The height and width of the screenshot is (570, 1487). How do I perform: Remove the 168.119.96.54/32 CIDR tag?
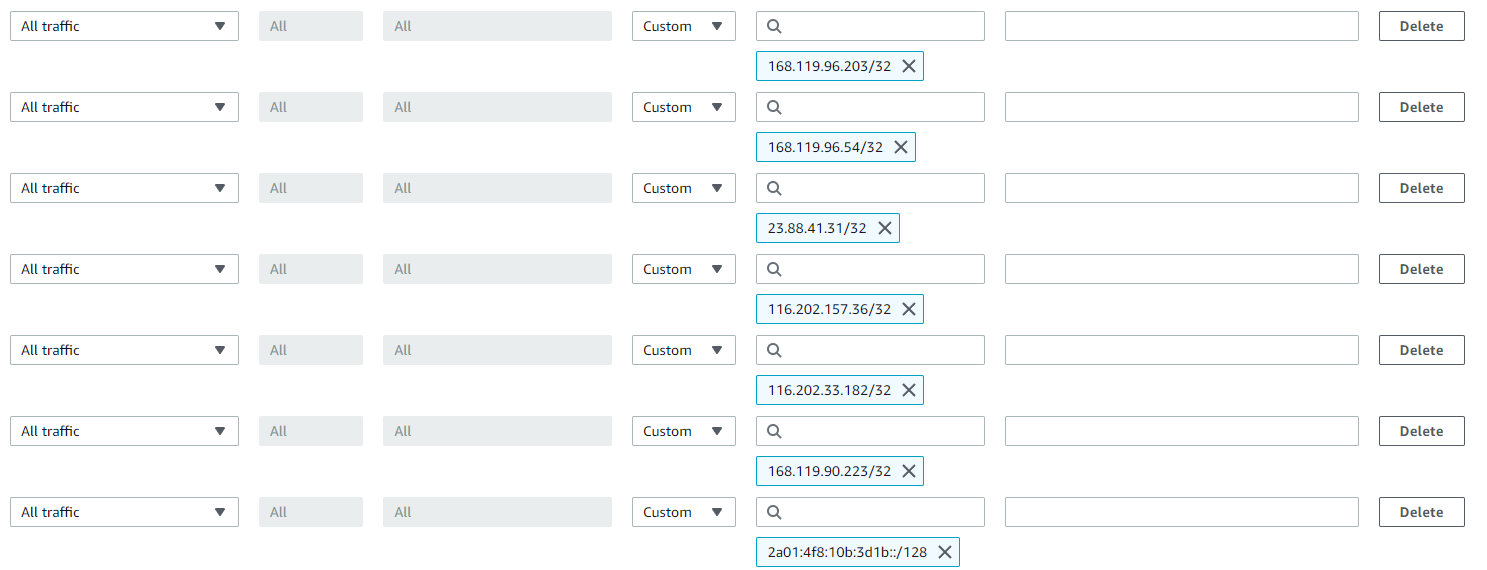click(901, 147)
